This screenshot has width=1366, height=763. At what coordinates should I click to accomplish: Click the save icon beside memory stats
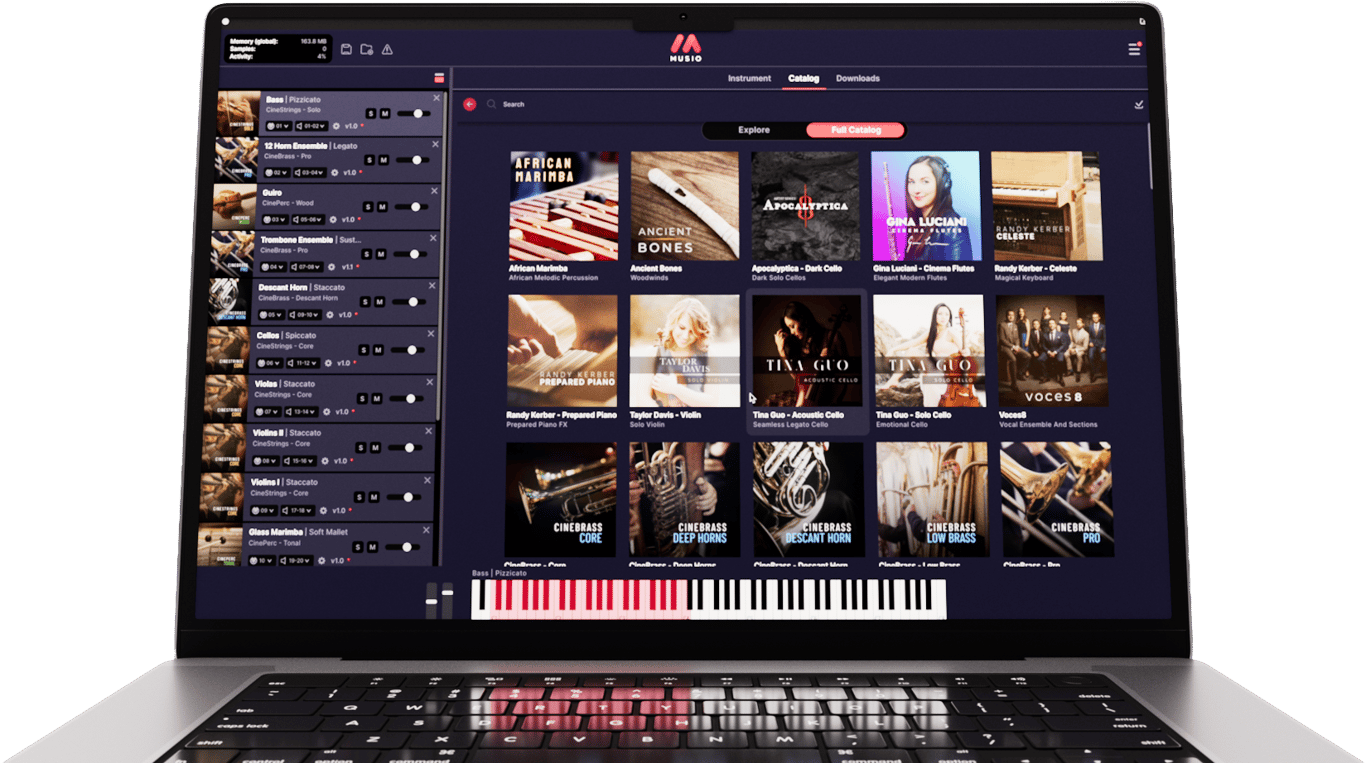coord(346,49)
